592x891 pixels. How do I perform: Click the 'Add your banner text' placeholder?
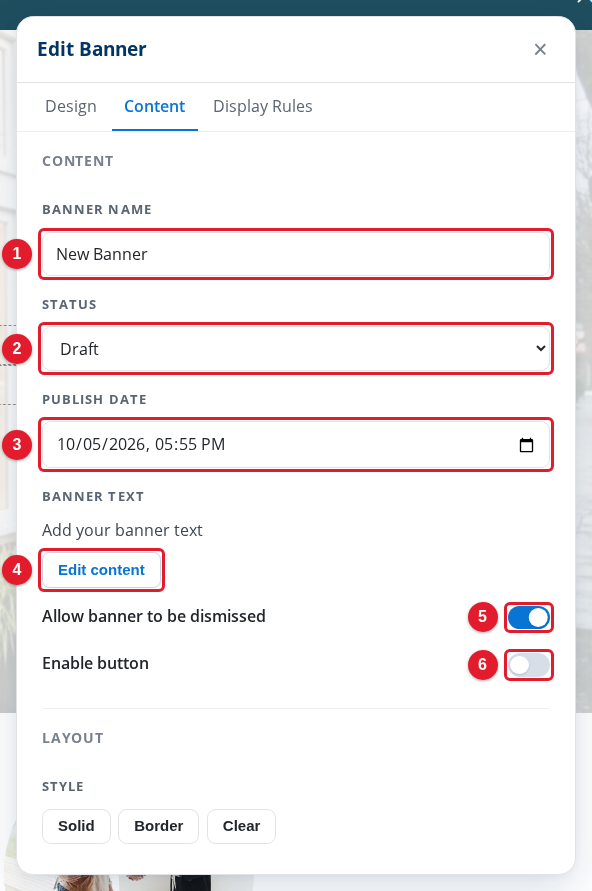(x=122, y=530)
